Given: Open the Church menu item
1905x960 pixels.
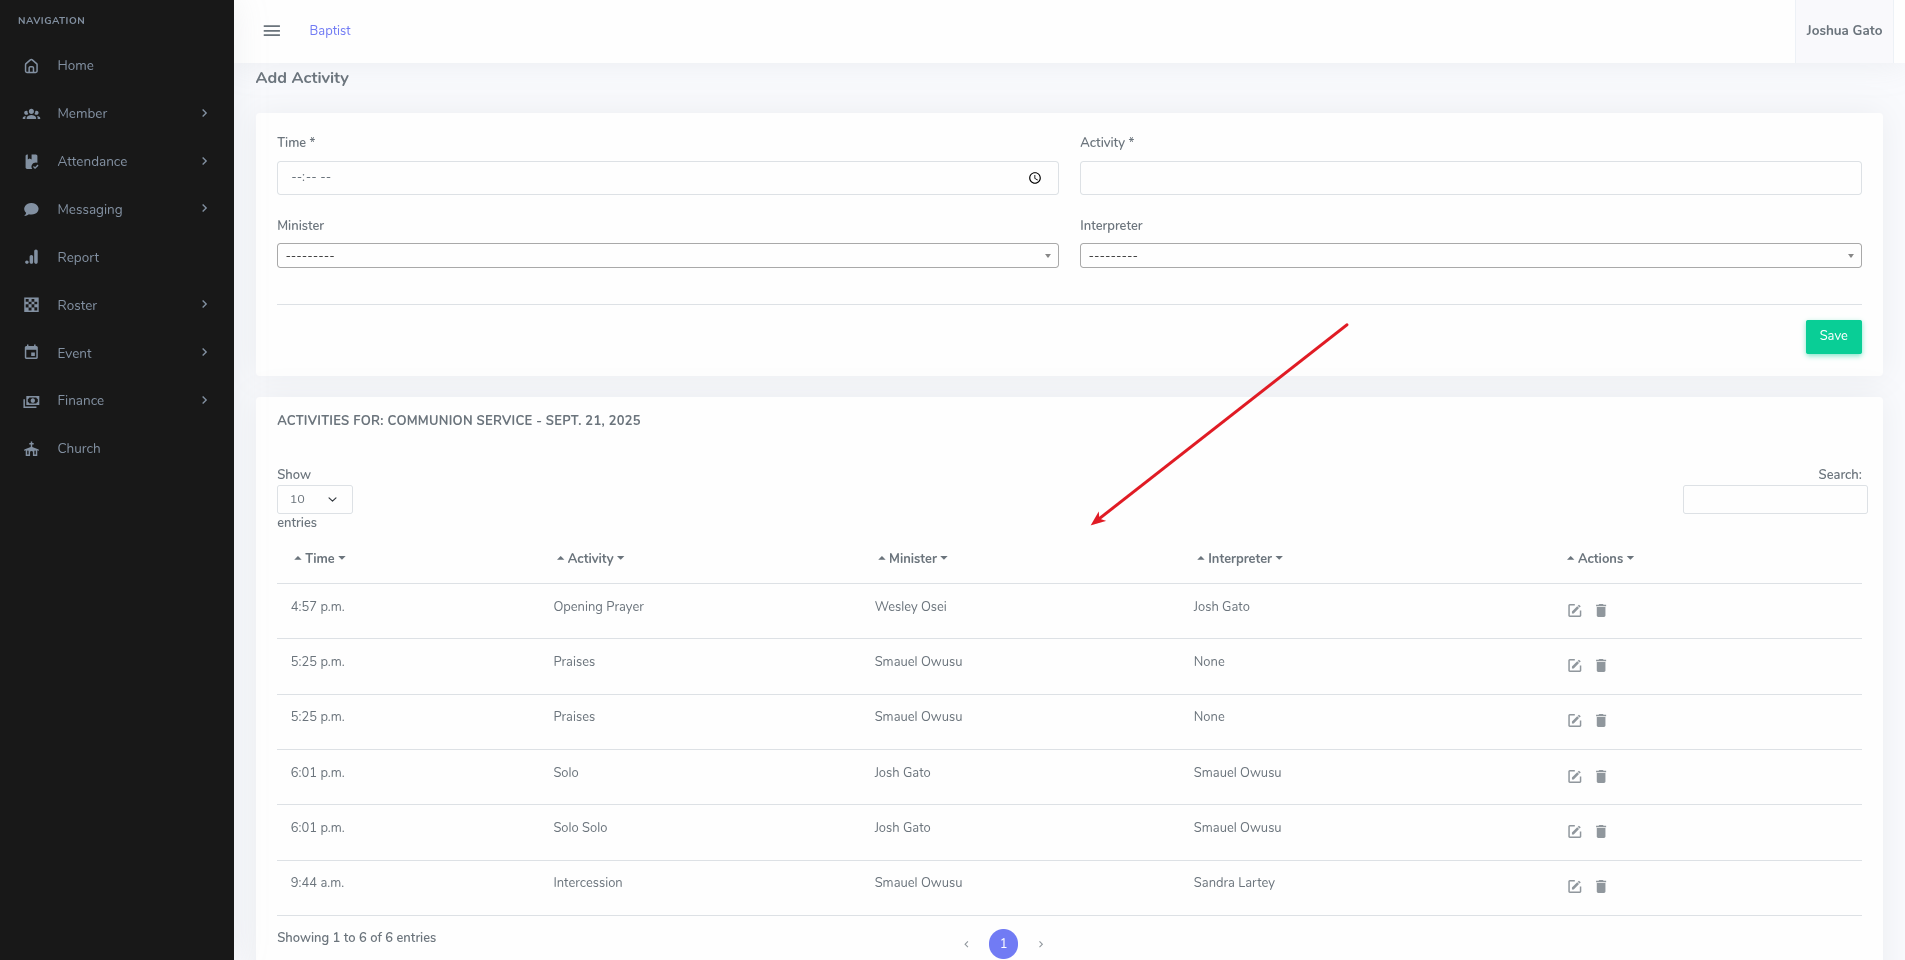Looking at the screenshot, I should pos(79,449).
